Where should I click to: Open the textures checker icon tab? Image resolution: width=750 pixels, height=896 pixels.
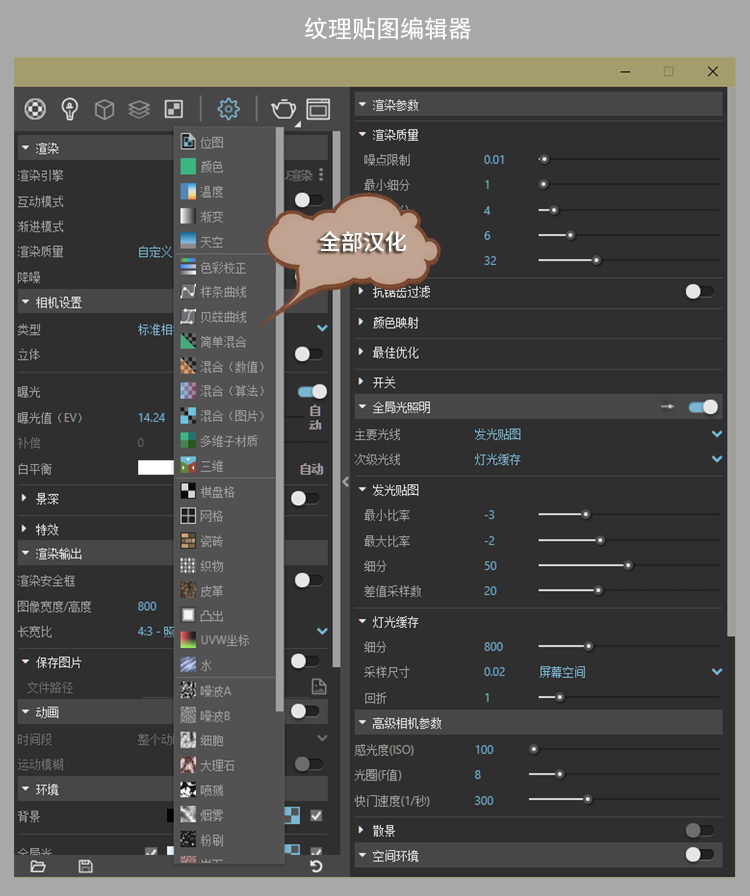pos(174,109)
